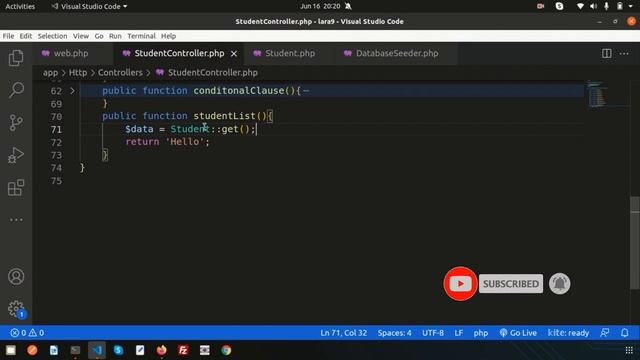Open the File menu
Viewport: 640px width, 360px height.
pos(8,36)
